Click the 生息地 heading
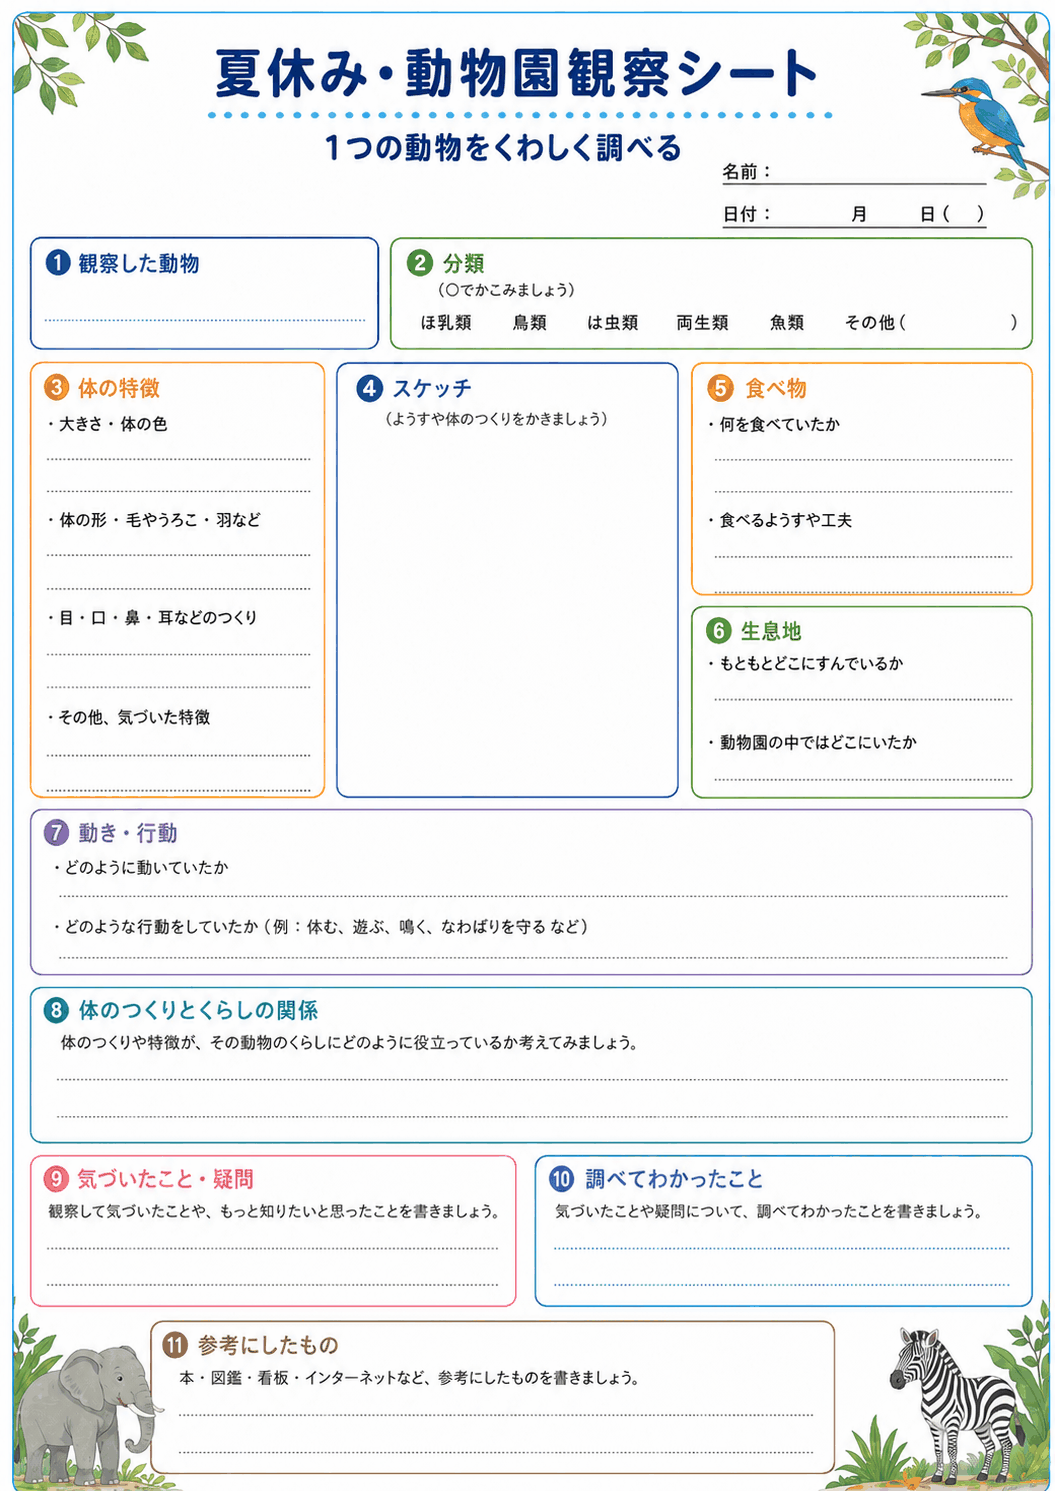 [x=771, y=631]
